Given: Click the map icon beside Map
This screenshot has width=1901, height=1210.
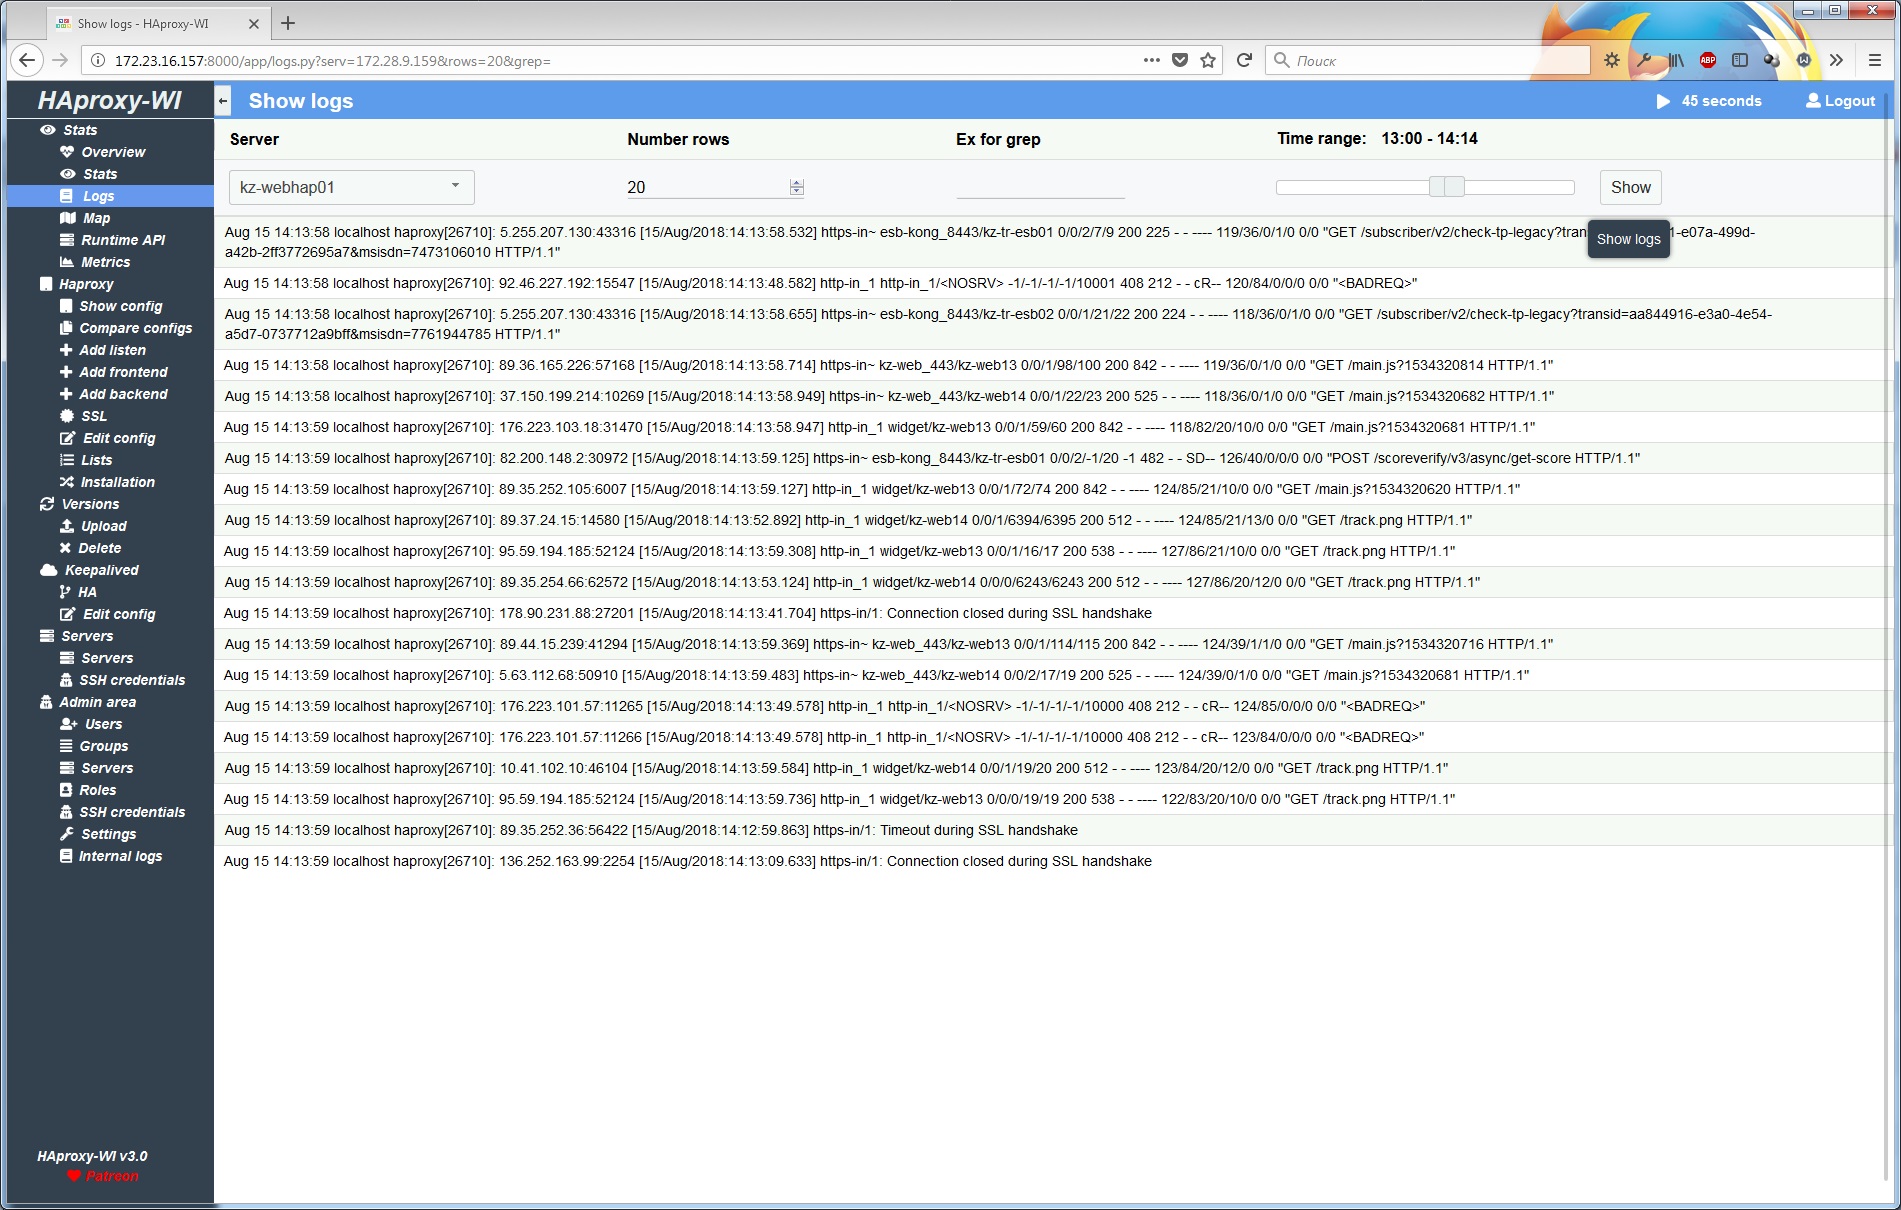Looking at the screenshot, I should point(67,218).
